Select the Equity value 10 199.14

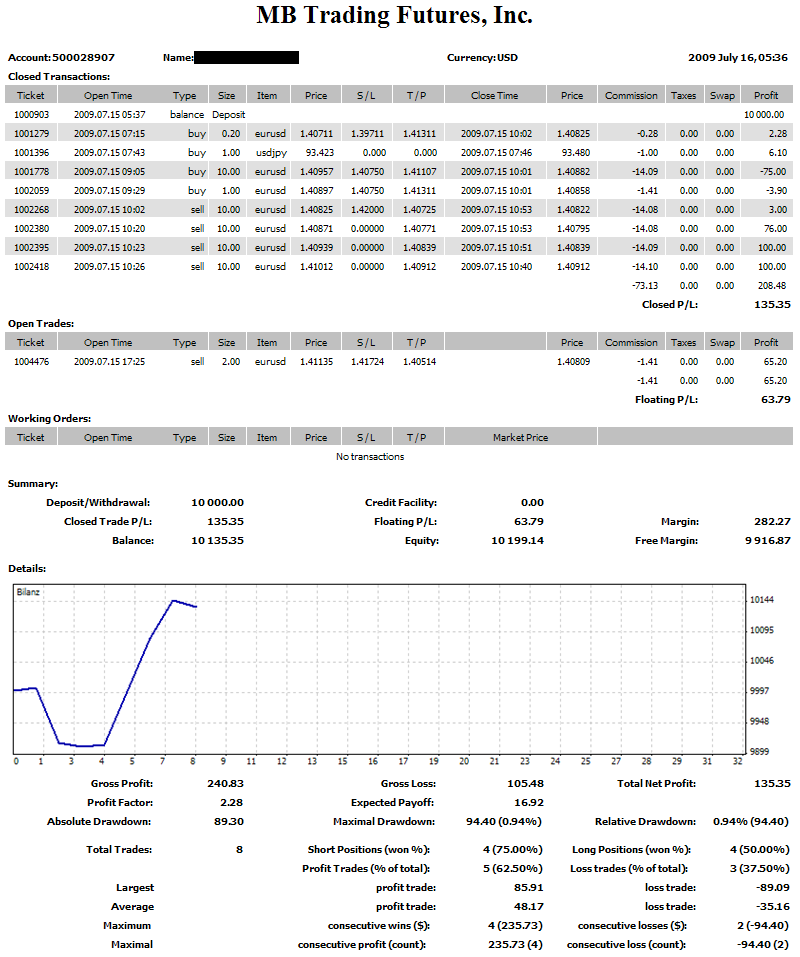(518, 540)
